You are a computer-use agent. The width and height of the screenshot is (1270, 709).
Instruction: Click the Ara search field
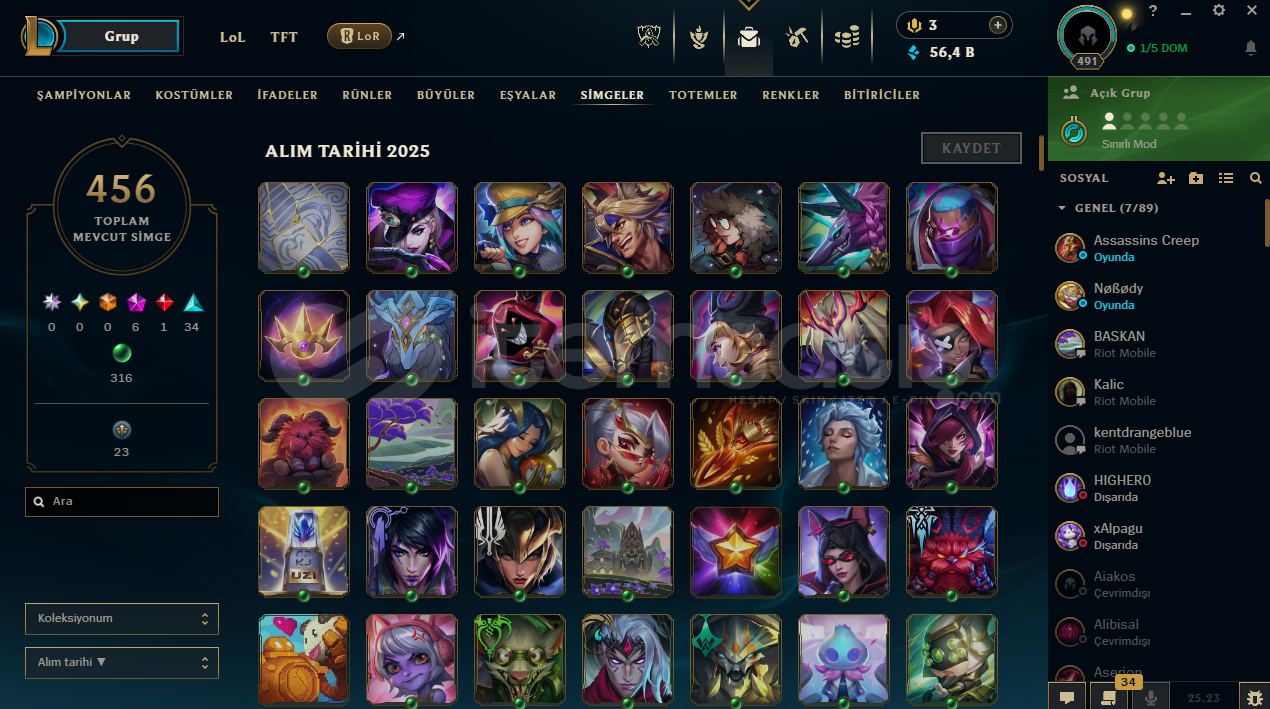(x=122, y=502)
